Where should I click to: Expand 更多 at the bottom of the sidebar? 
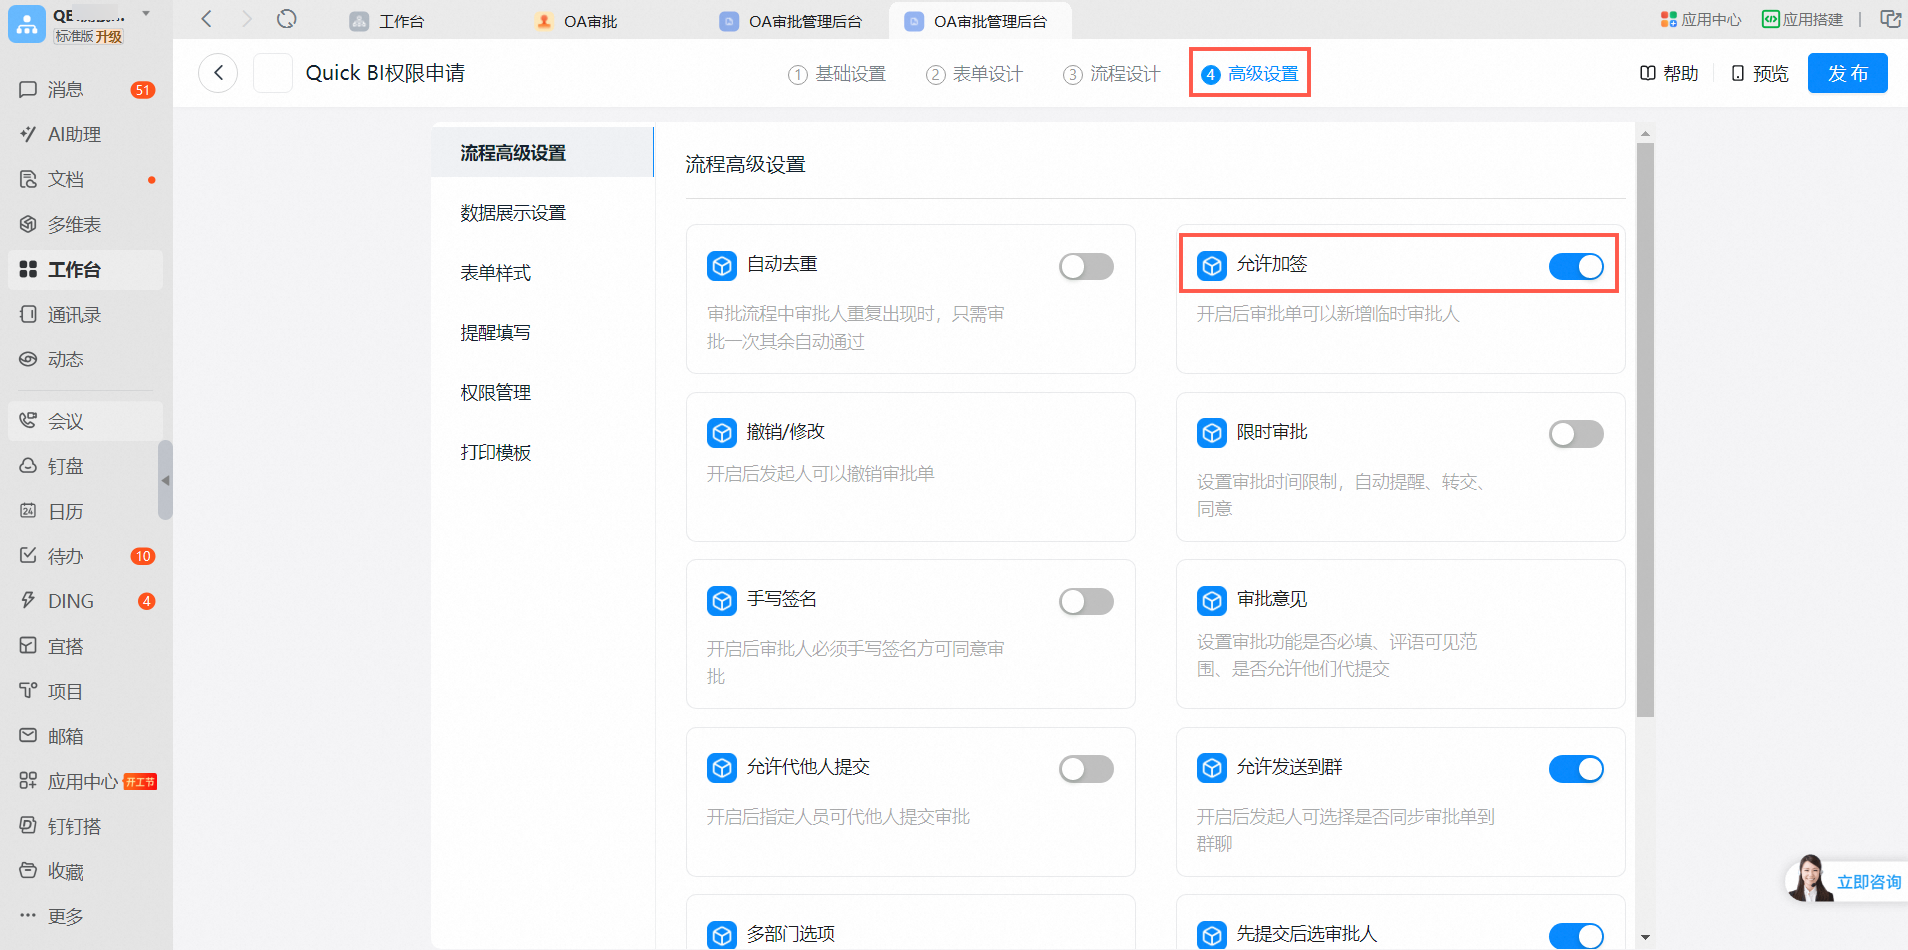pyautogui.click(x=85, y=917)
